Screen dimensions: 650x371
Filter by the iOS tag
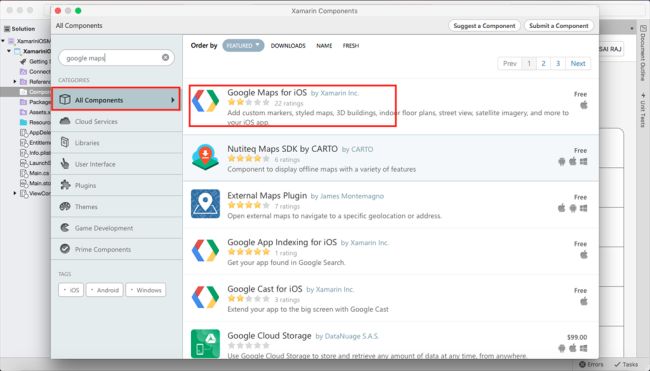coord(71,290)
